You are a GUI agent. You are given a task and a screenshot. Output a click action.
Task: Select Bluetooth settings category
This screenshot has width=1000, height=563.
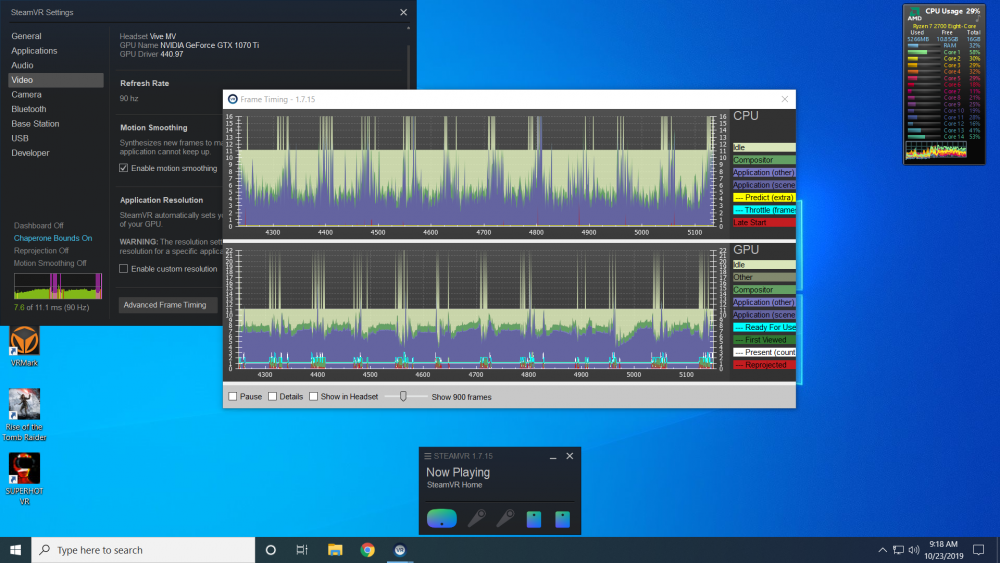(x=29, y=109)
